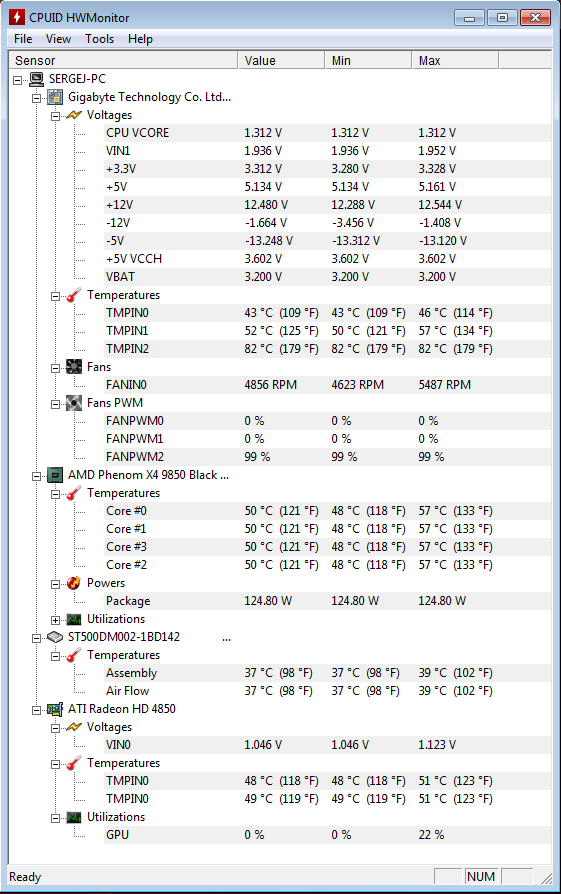Select the Air Flow temperature row
Image resolution: width=561 pixels, height=894 pixels.
click(327, 691)
